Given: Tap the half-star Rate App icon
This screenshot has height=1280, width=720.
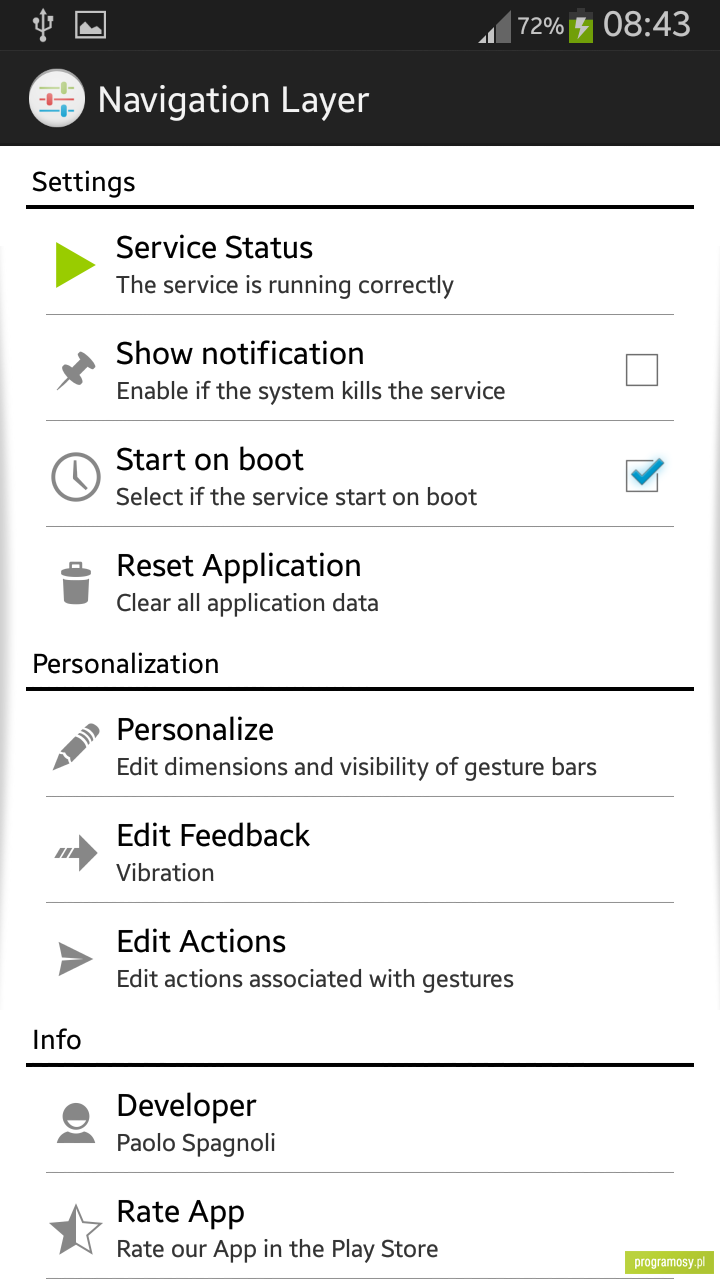Looking at the screenshot, I should 76,1229.
